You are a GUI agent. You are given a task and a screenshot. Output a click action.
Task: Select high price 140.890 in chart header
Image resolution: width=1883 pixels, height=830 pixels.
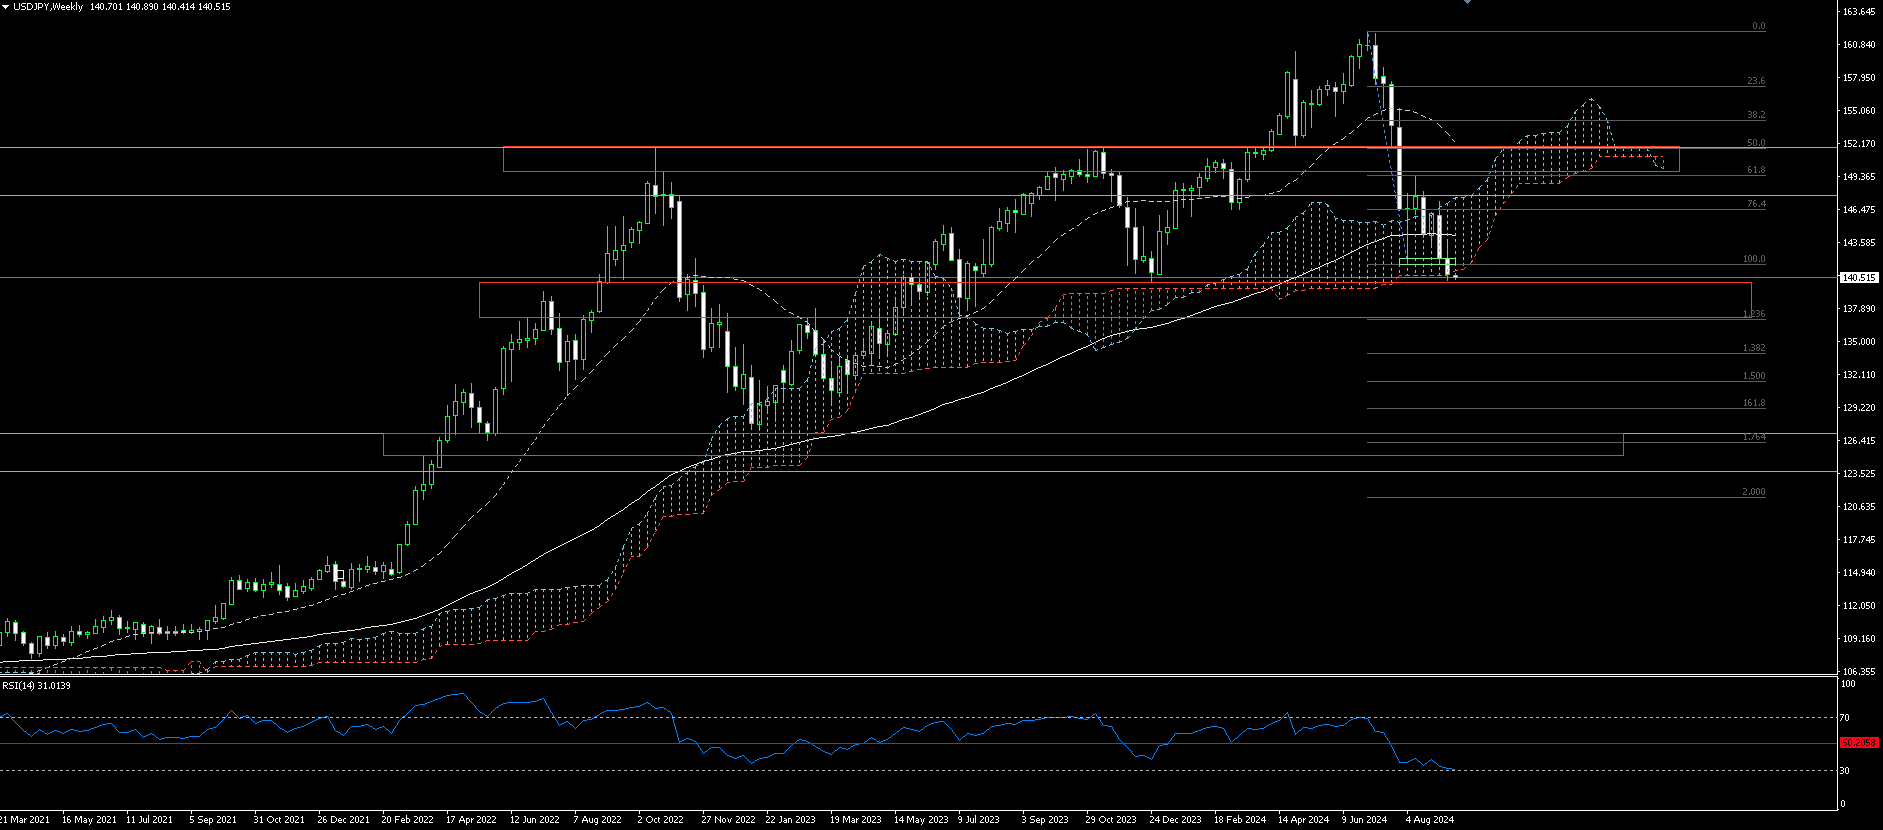[142, 7]
